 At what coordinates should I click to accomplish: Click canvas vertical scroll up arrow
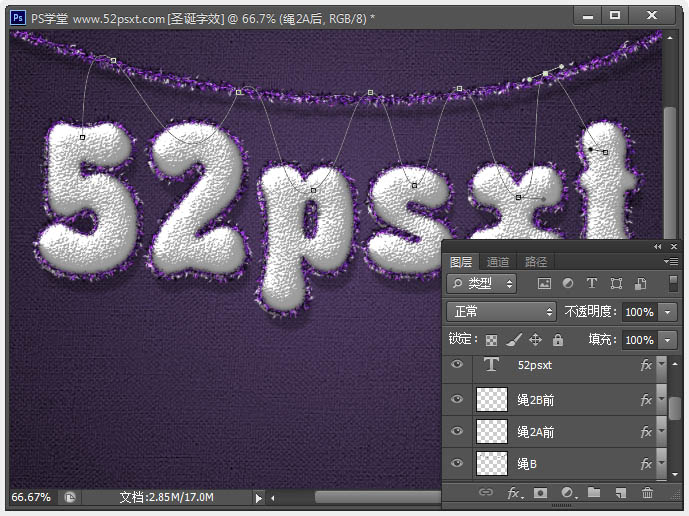[670, 38]
